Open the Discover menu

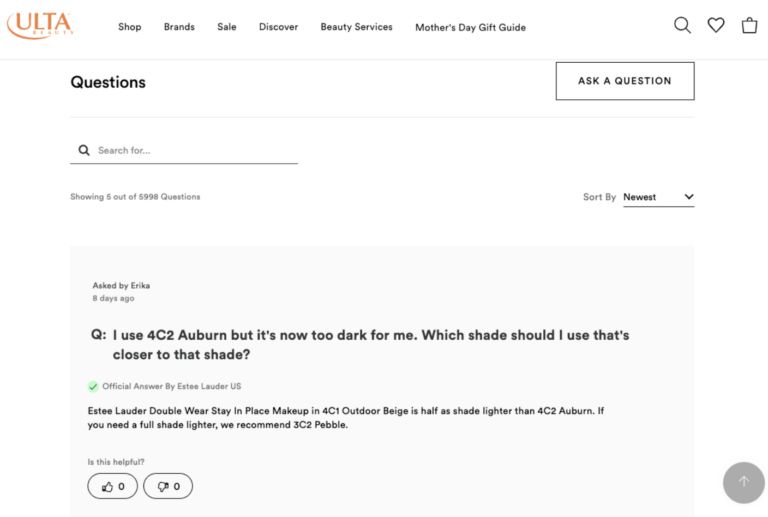click(x=278, y=27)
